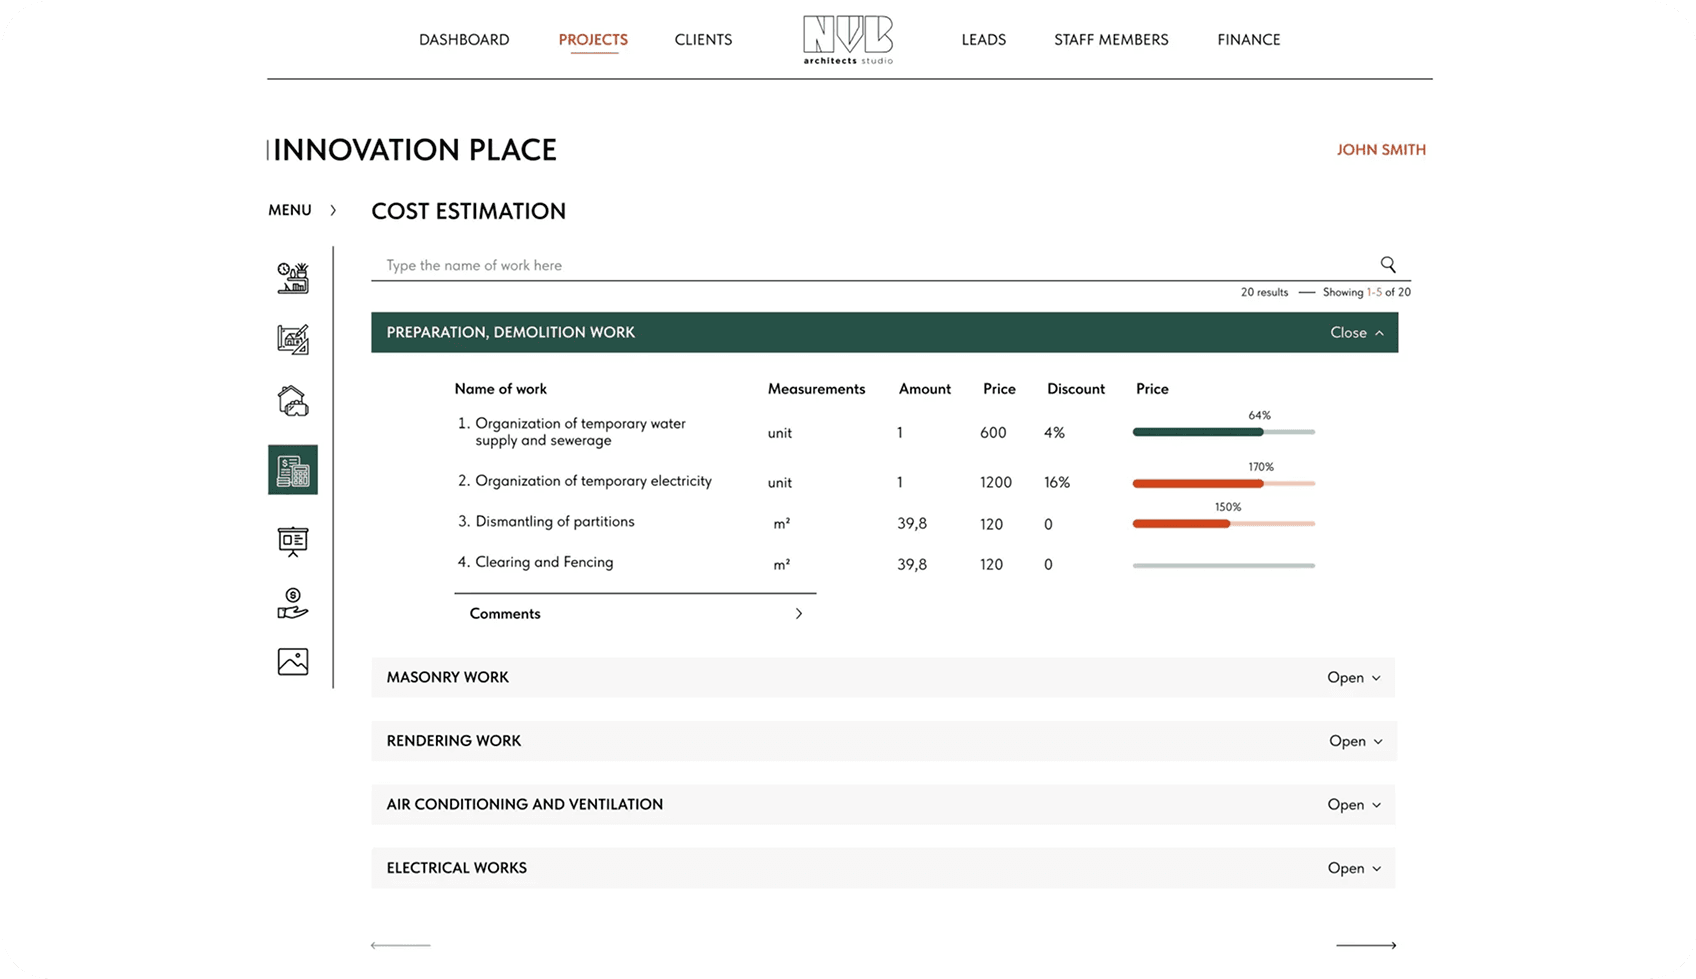The image size is (1696, 979).
Task: Click the desk with clock sidebar icon
Action: (x=292, y=278)
